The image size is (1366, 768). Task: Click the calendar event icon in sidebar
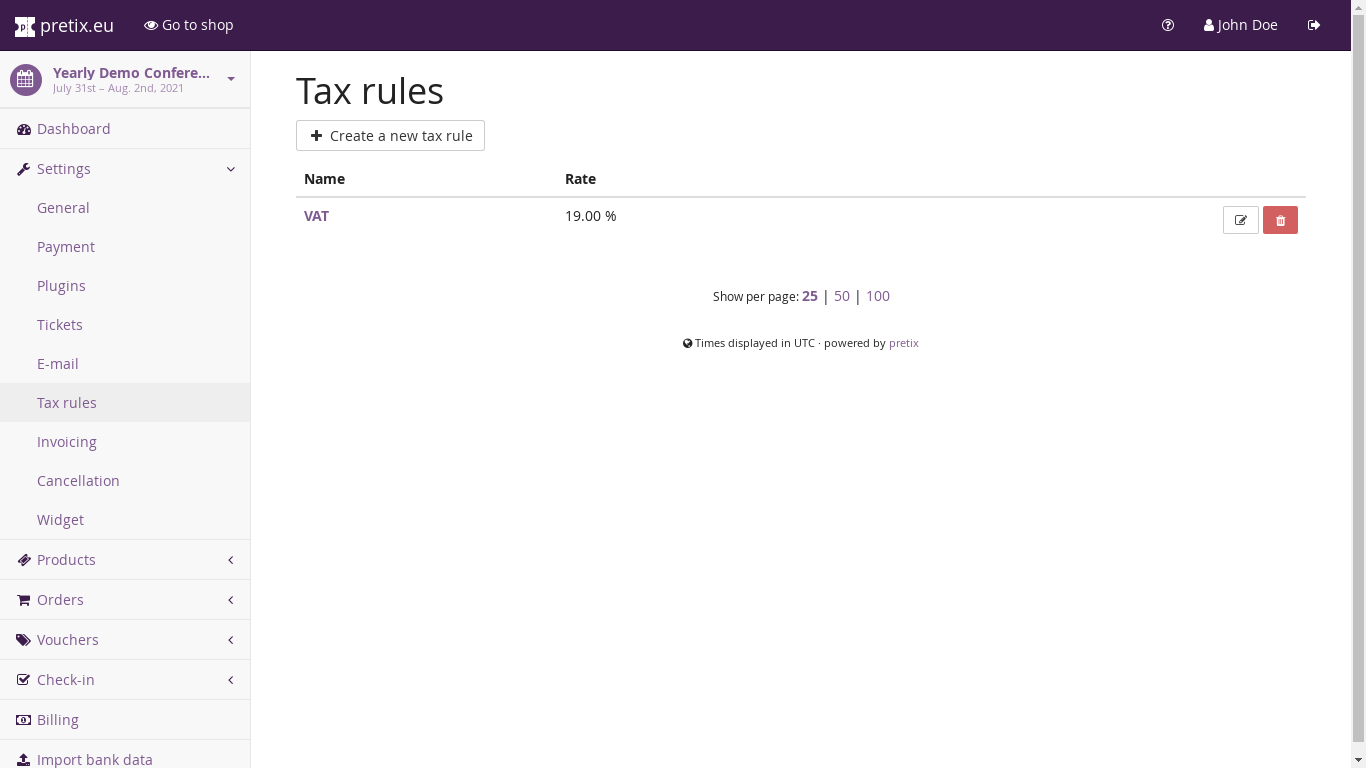click(x=26, y=80)
